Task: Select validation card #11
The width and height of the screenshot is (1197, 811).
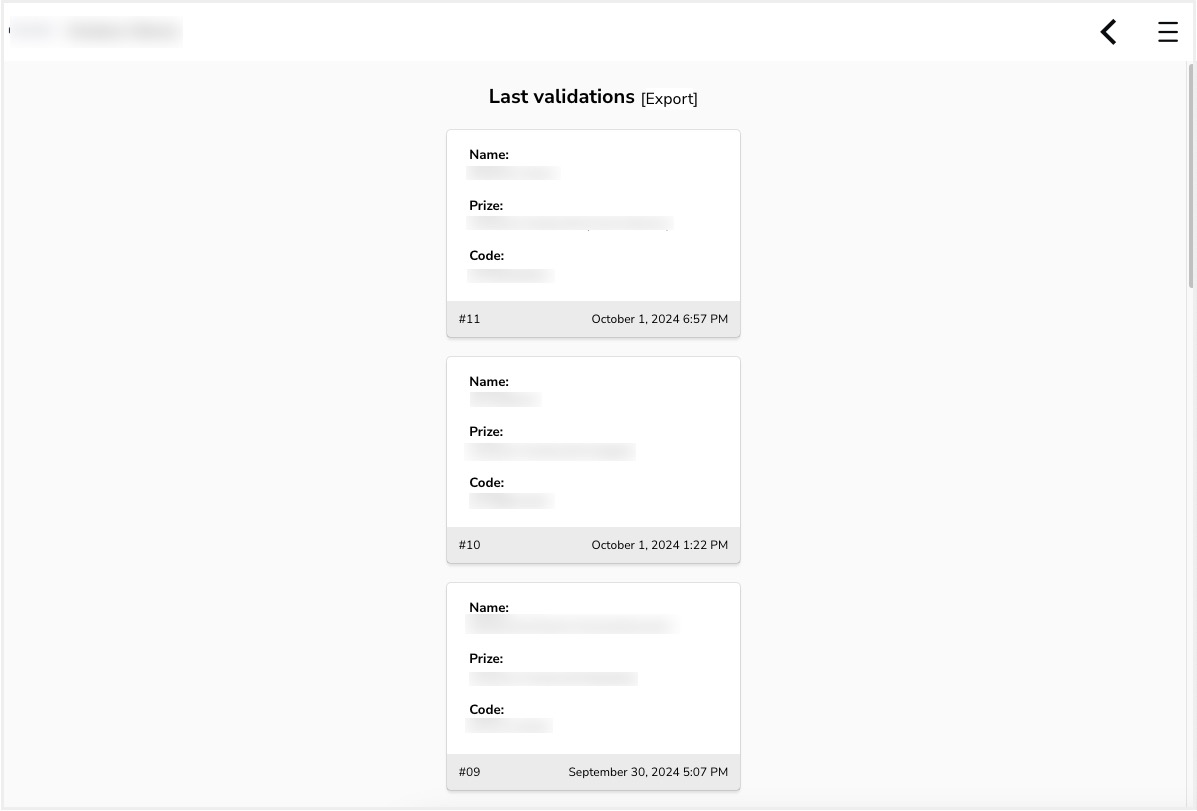Action: tap(593, 234)
